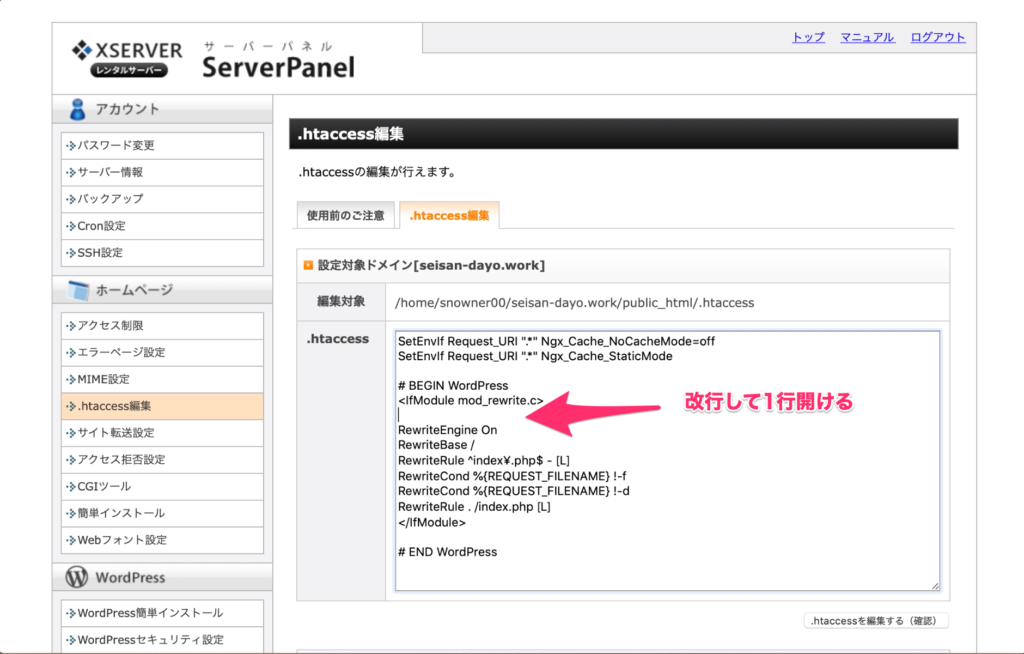Viewport: 1024px width, 654px height.
Task: Click the homepage section icon
Action: [77, 290]
